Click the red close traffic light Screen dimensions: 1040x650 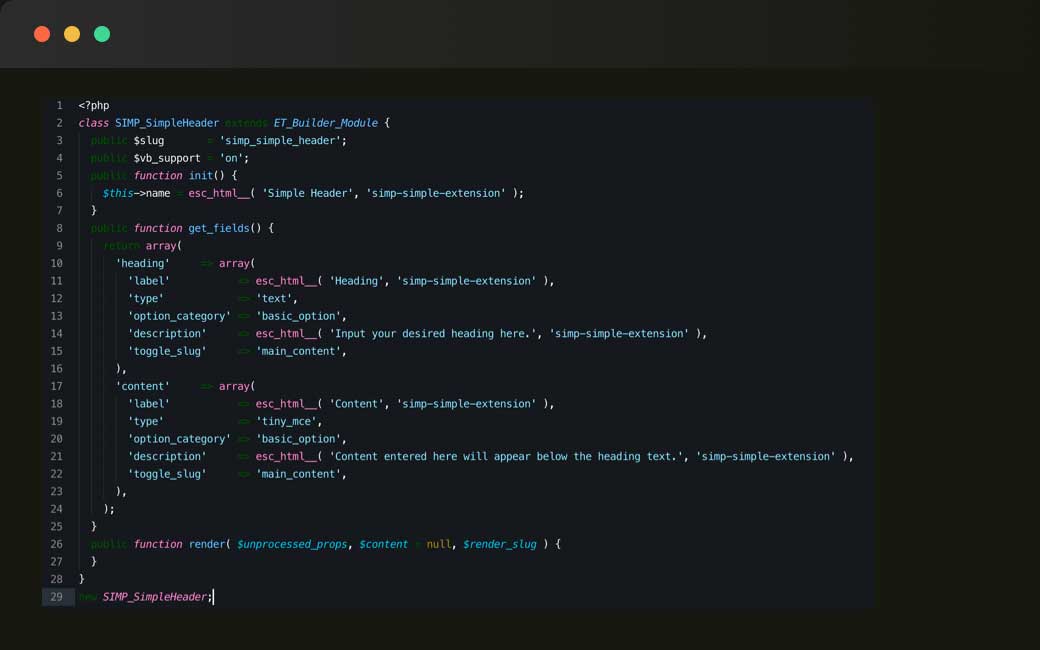tap(42, 33)
